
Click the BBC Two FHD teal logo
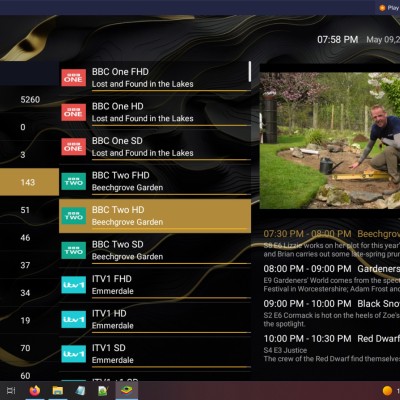click(x=74, y=181)
